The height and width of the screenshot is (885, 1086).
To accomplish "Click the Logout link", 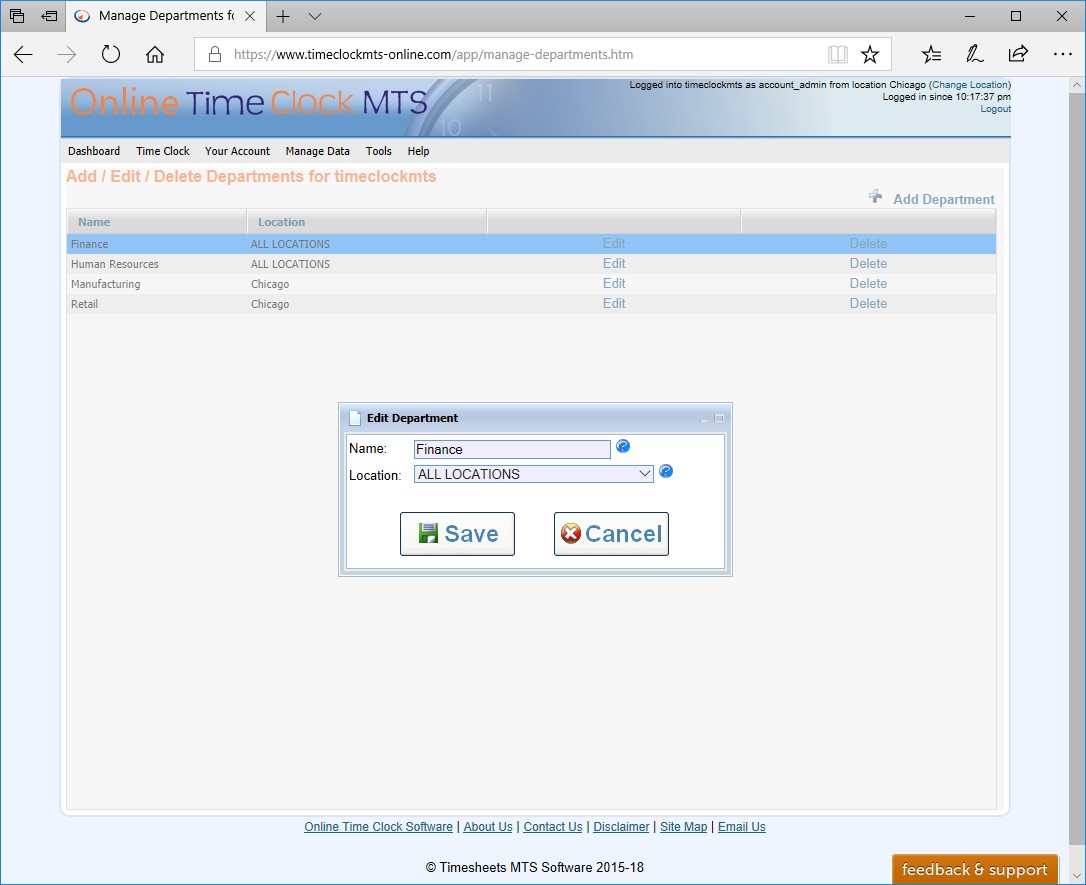I will pos(995,109).
